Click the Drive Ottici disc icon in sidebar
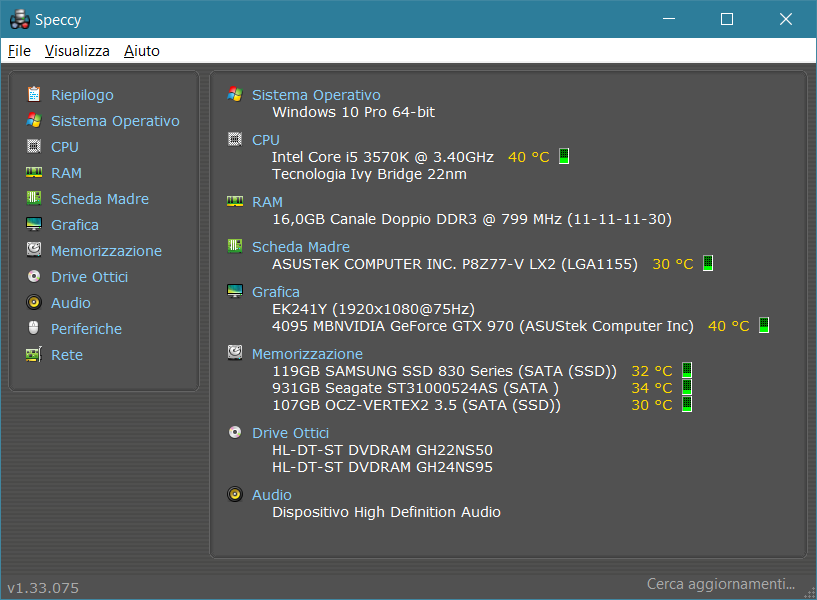817x600 pixels. (x=34, y=276)
